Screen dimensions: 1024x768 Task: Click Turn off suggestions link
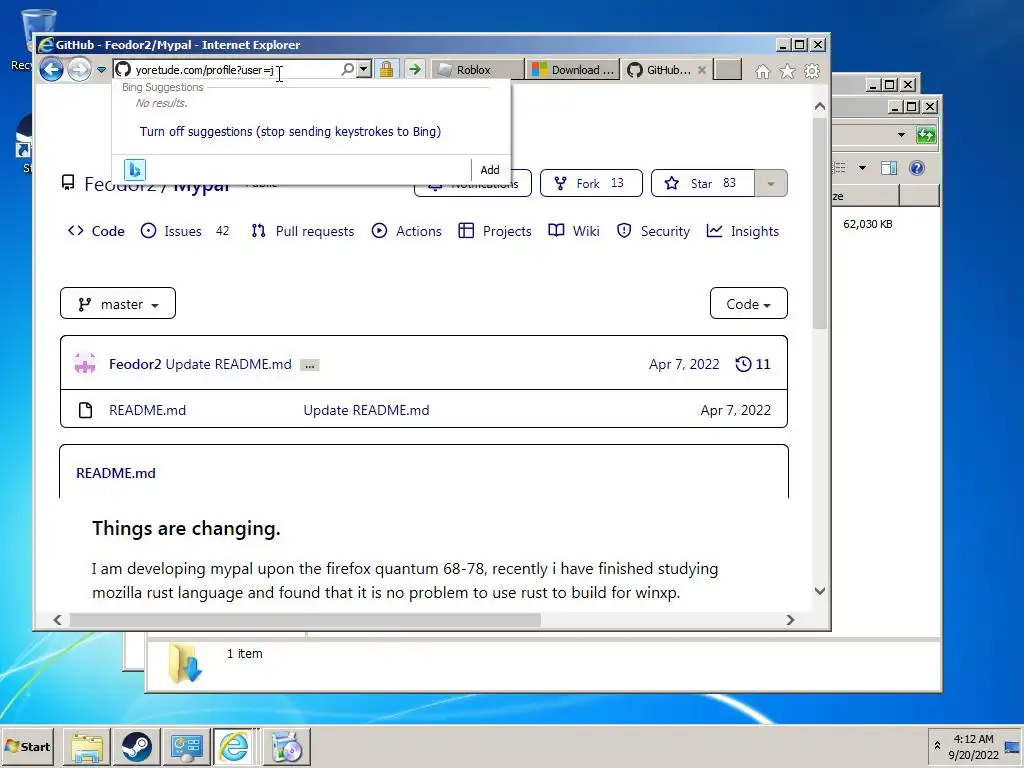coord(290,131)
